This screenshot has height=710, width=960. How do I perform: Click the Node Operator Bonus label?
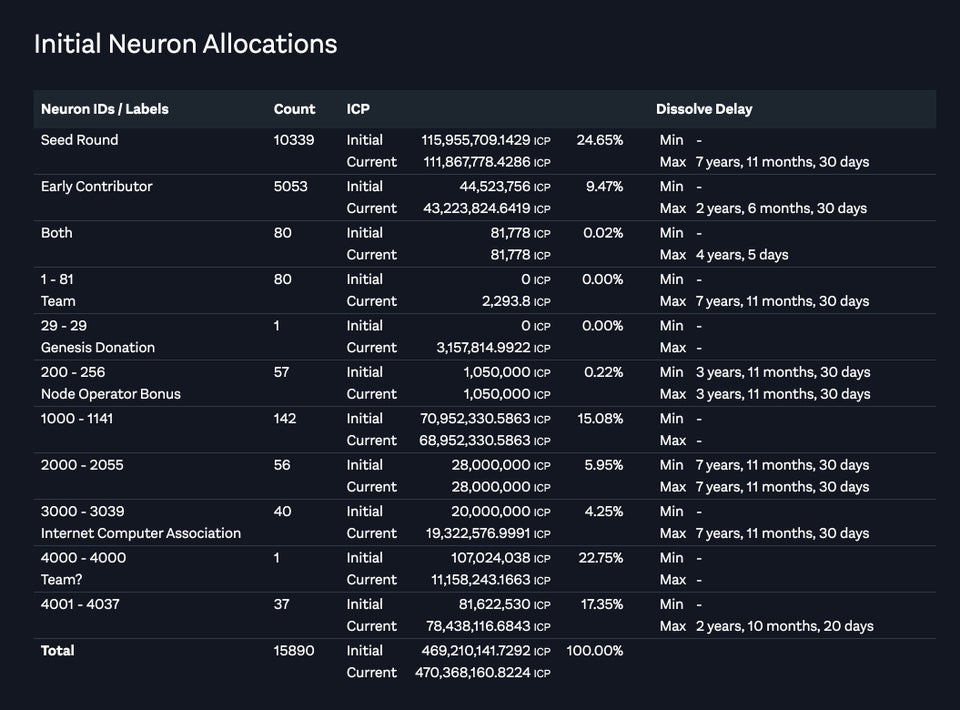[111, 394]
